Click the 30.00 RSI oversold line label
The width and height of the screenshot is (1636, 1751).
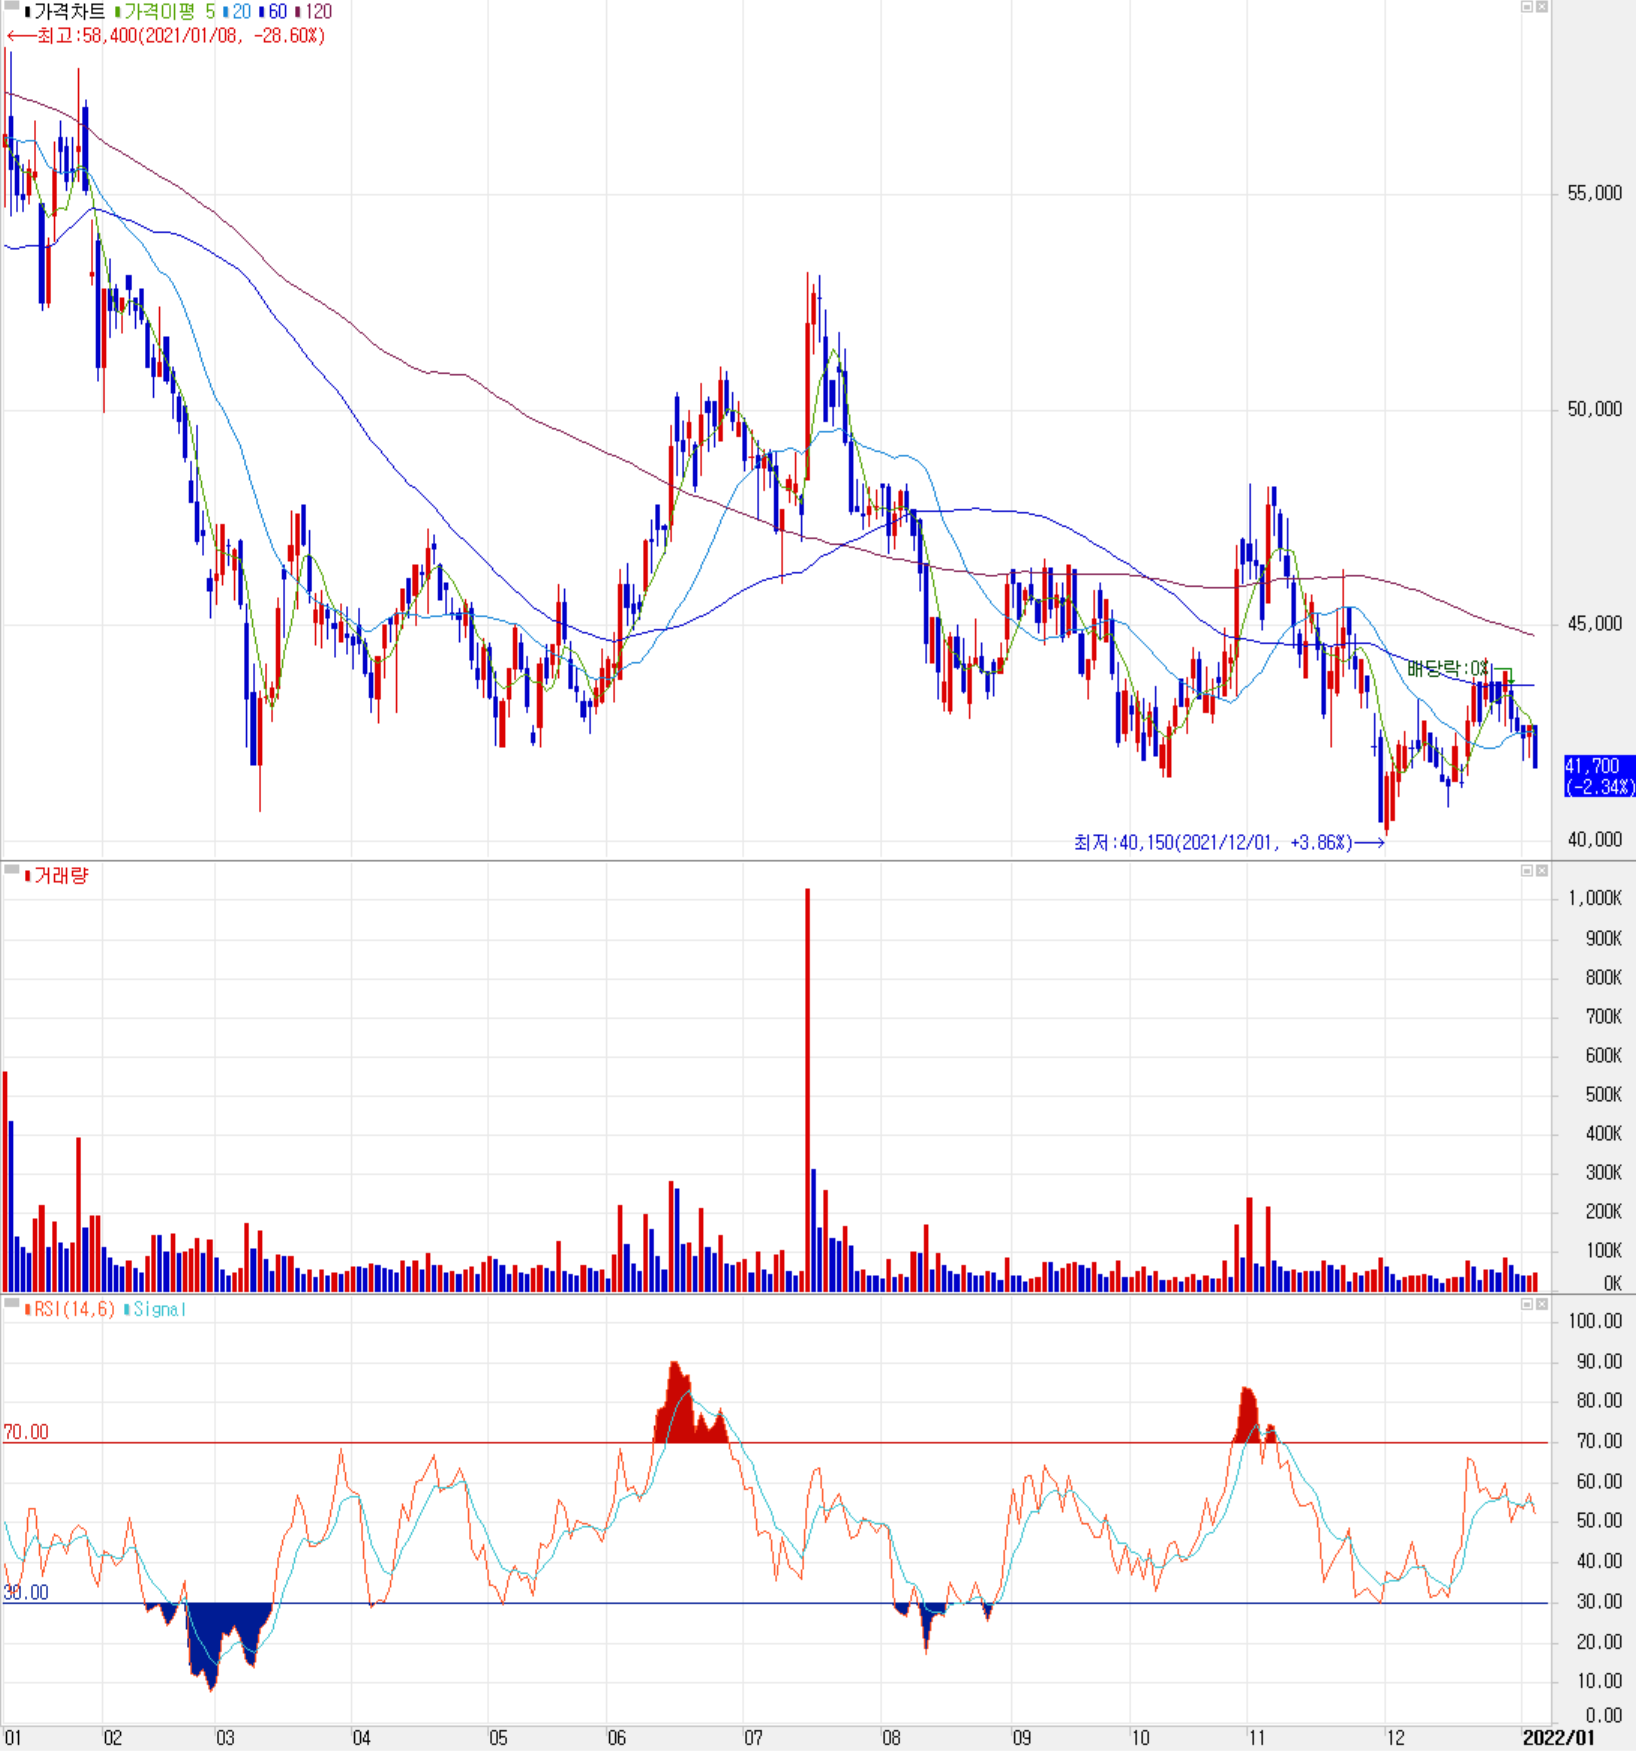click(26, 1592)
